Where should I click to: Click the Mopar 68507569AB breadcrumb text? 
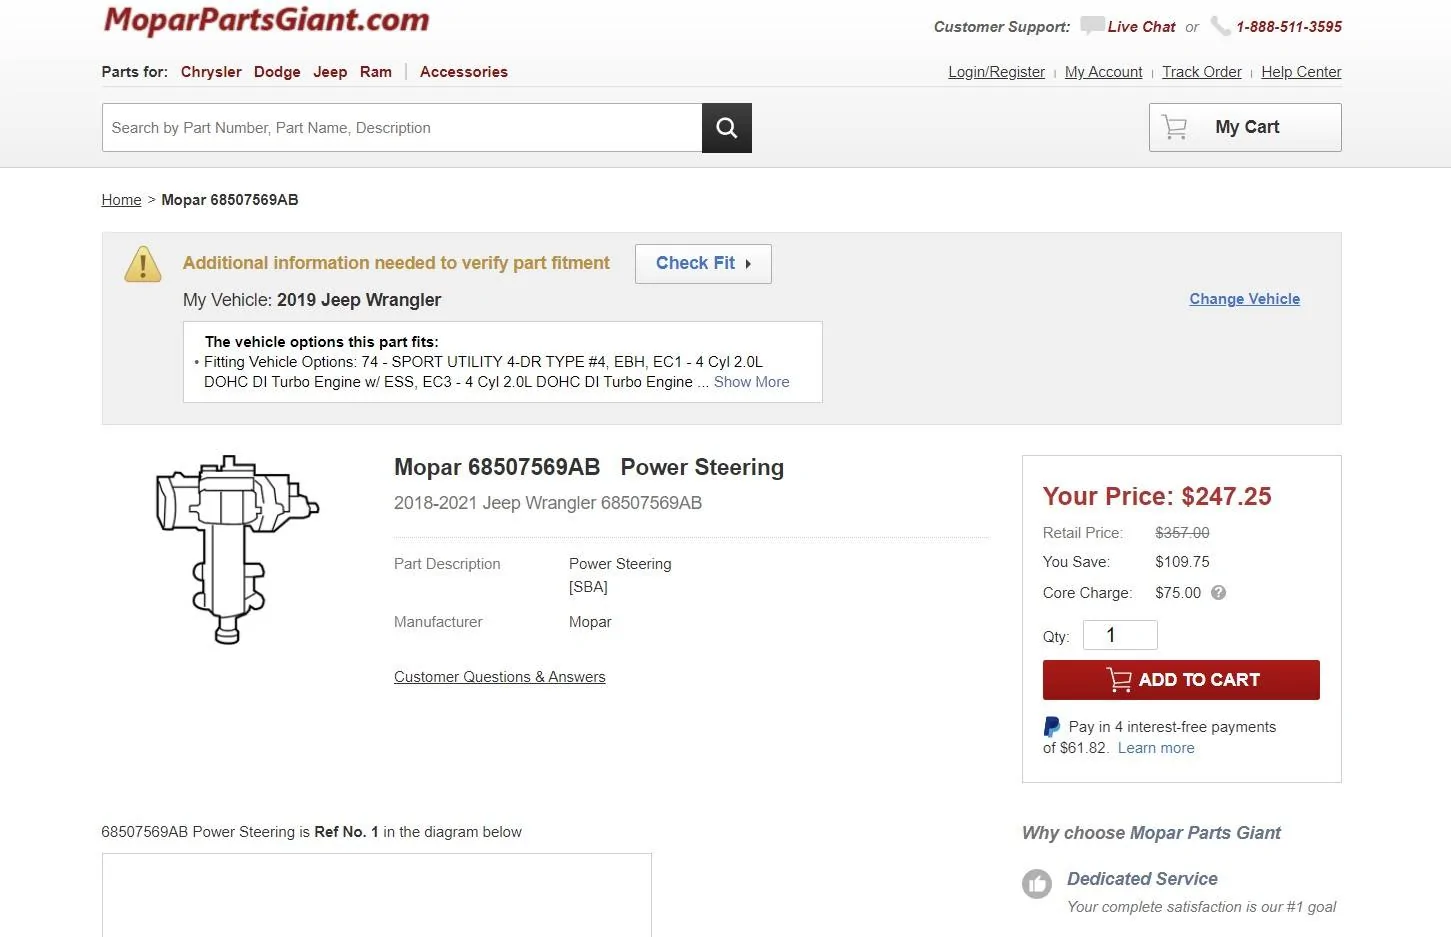pos(230,200)
